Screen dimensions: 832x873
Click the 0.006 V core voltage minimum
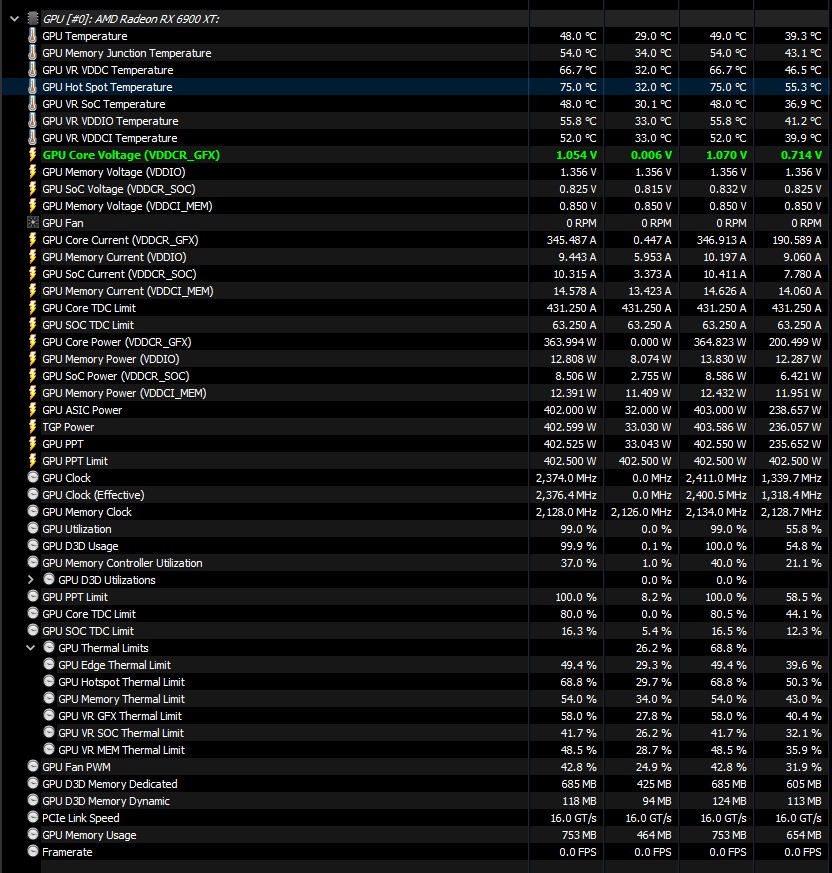tap(652, 155)
